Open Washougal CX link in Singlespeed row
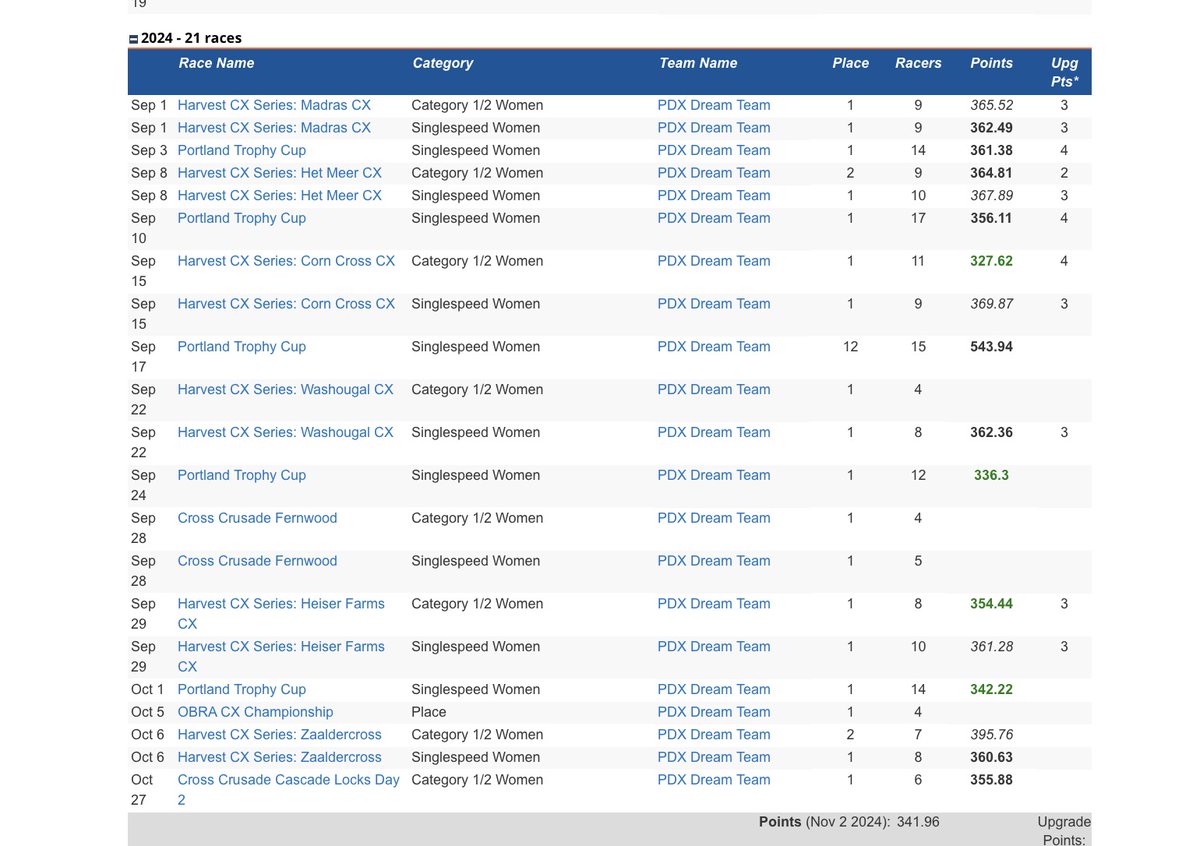 286,433
